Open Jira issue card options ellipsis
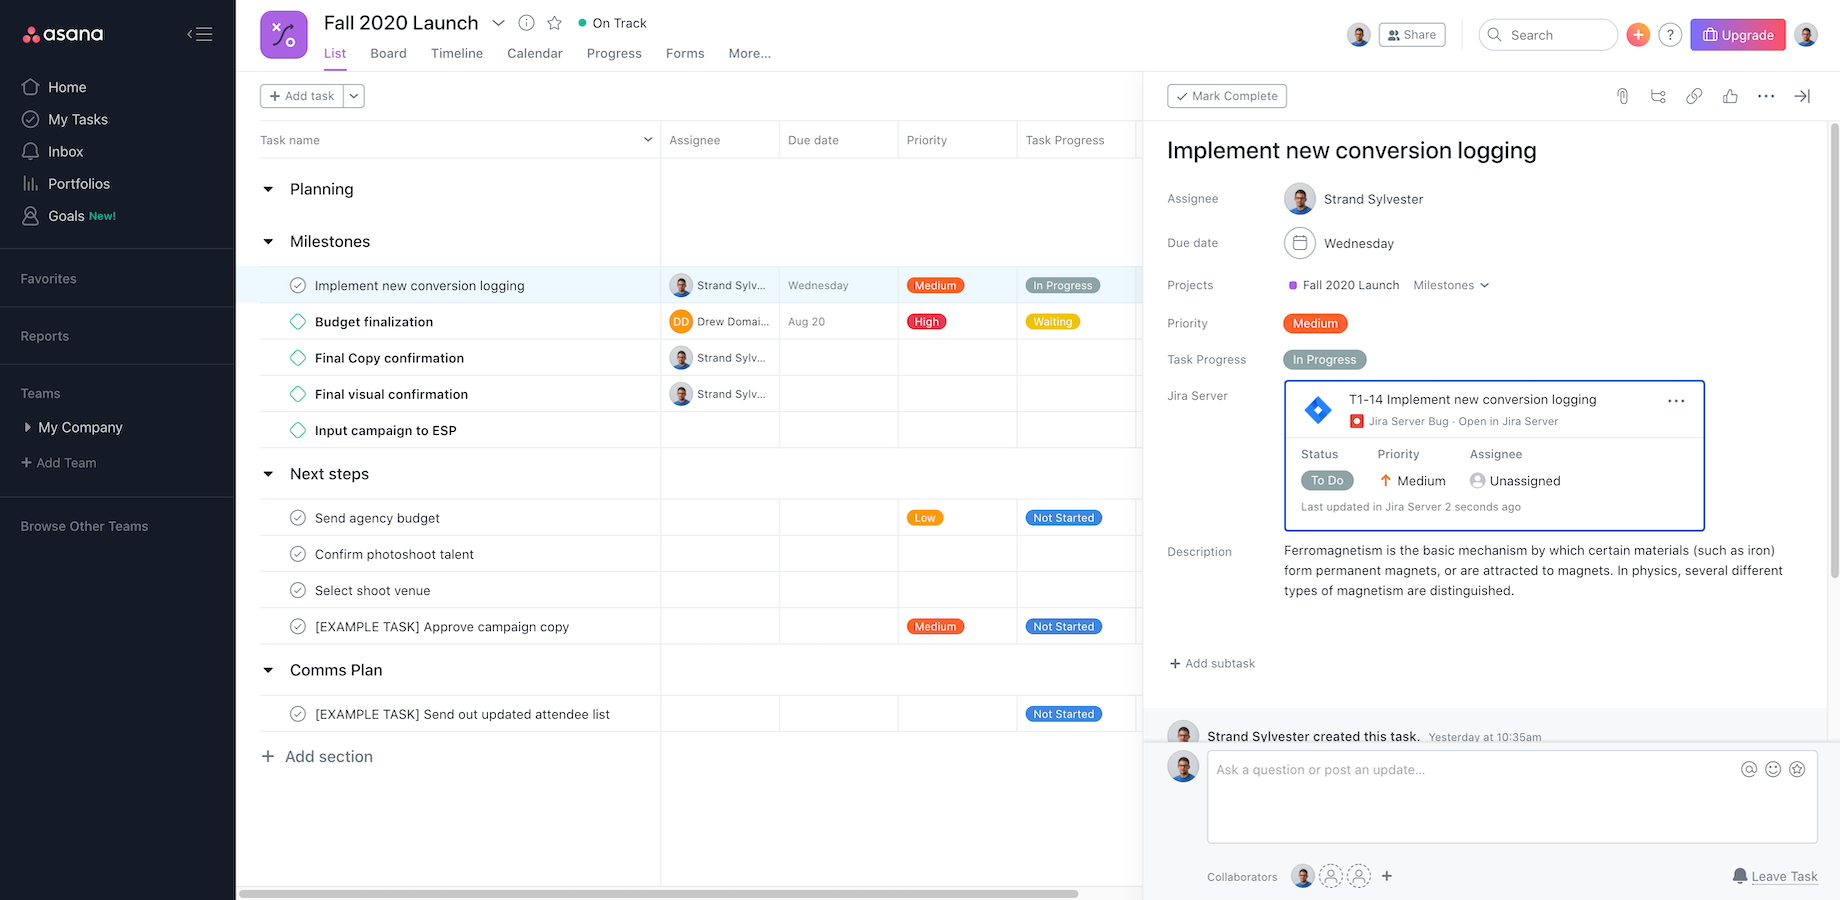 tap(1676, 401)
